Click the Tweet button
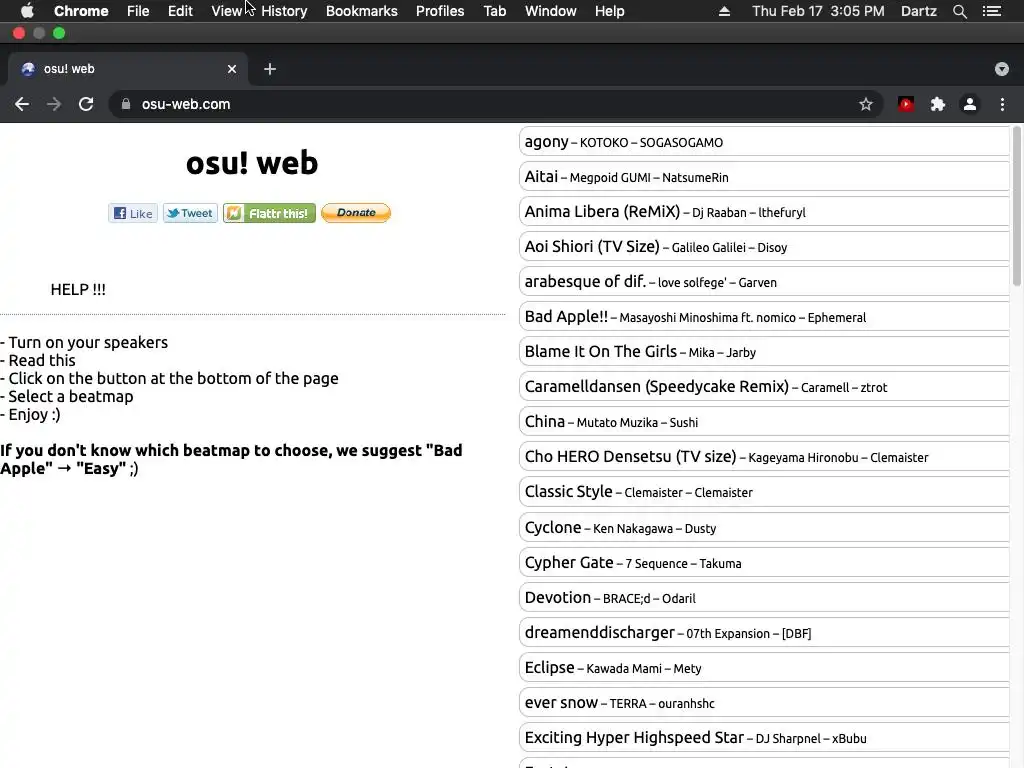Image resolution: width=1024 pixels, height=768 pixels. coord(190,213)
